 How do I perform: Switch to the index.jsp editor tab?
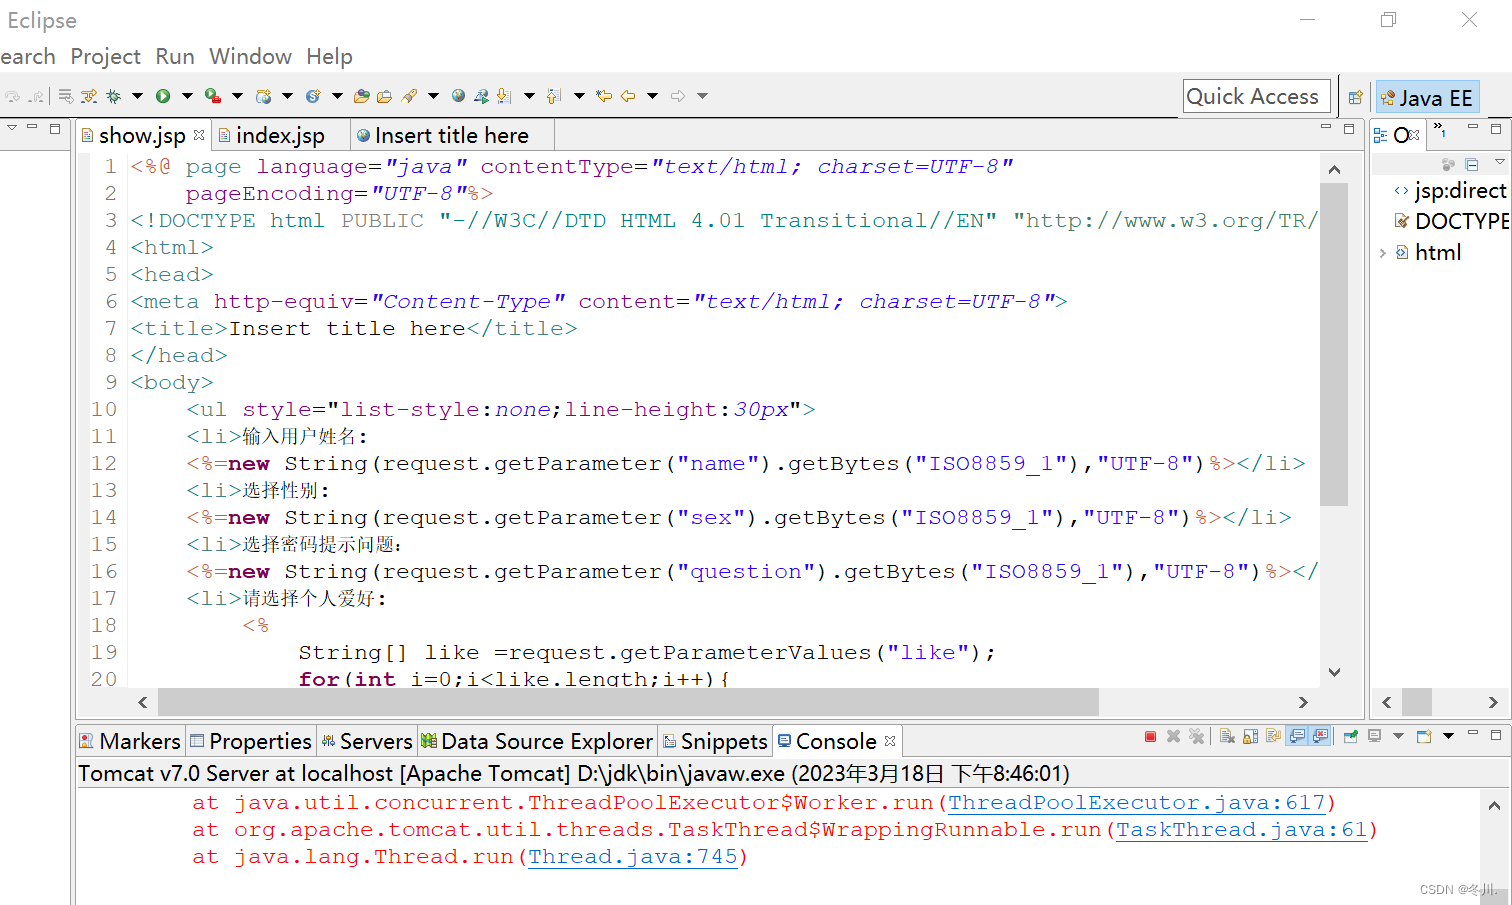tap(280, 135)
